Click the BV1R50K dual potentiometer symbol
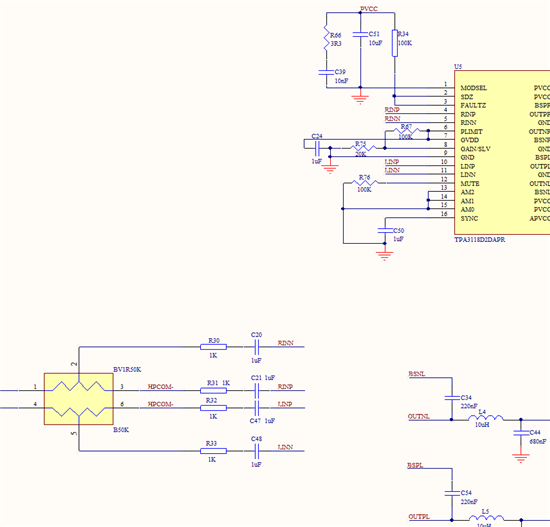550x527 pixels. pos(79,399)
